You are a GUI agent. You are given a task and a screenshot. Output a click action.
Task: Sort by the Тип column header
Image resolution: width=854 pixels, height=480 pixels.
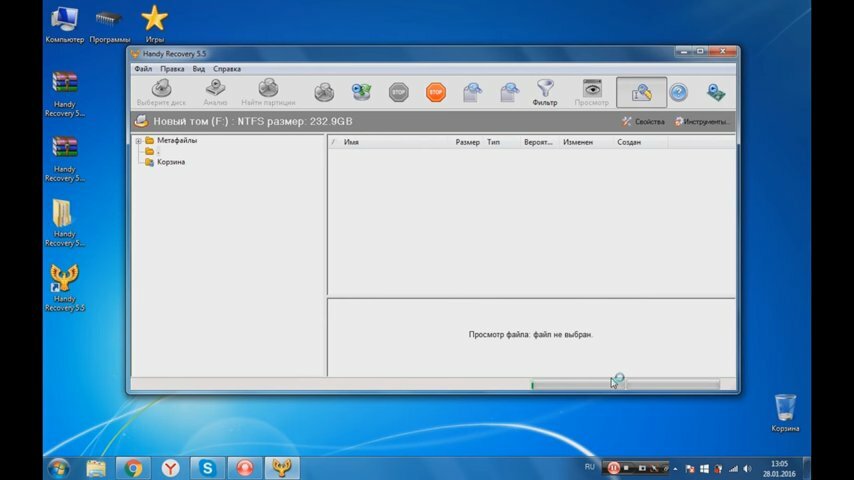(x=502, y=142)
